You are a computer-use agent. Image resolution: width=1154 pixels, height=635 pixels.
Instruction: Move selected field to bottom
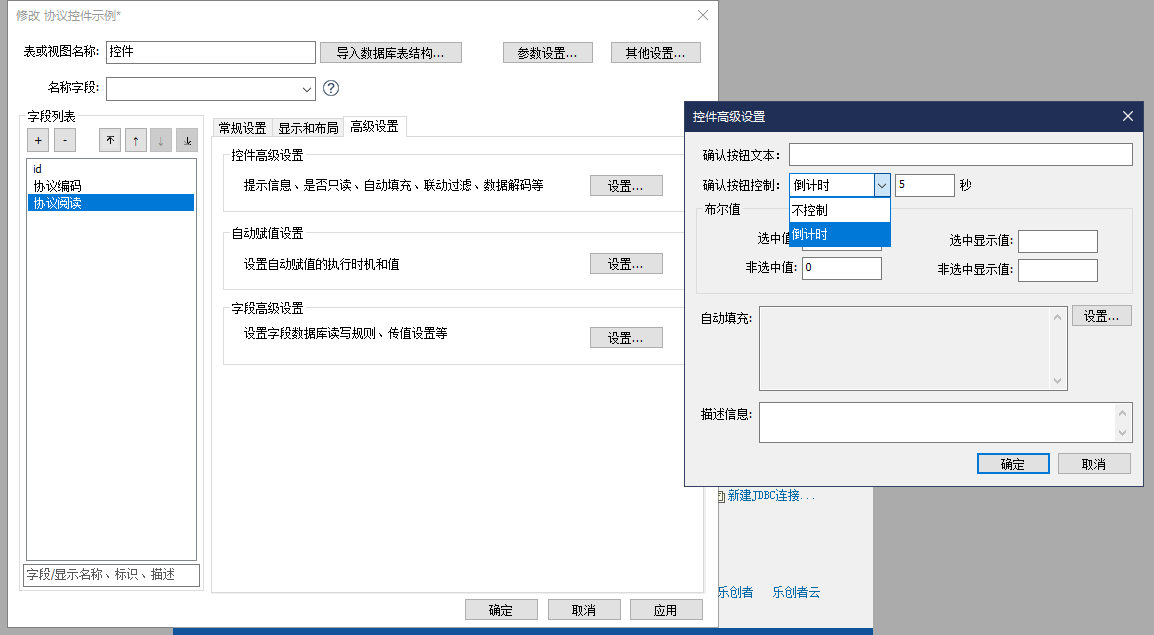[187, 141]
